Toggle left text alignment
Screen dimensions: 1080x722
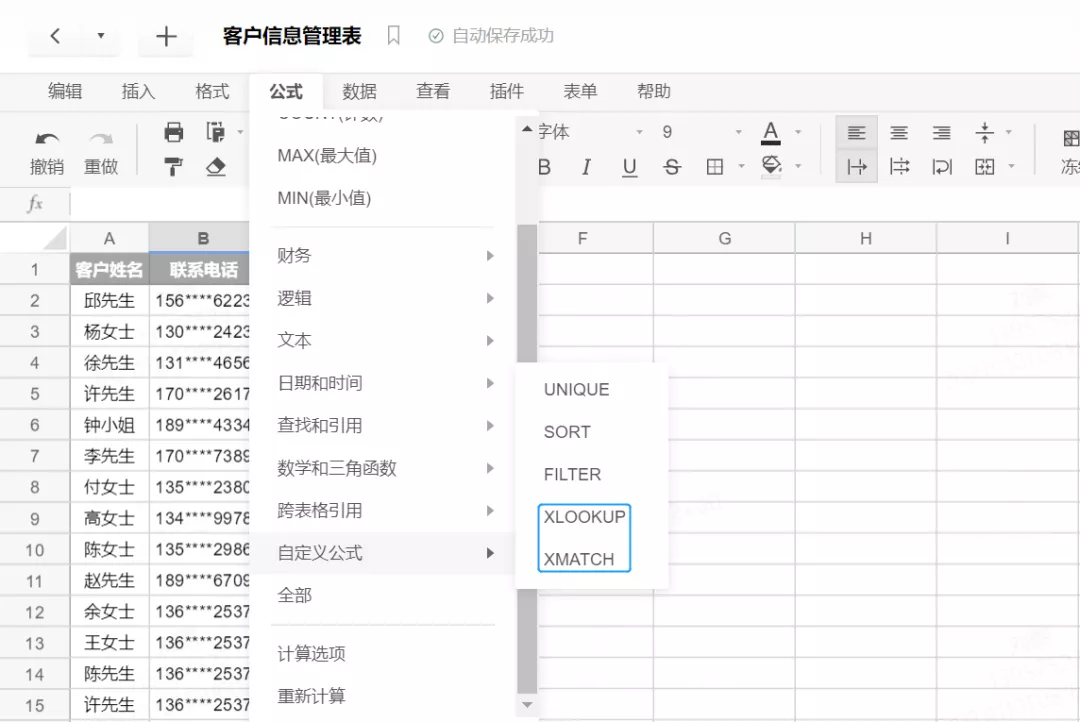pyautogui.click(x=855, y=131)
